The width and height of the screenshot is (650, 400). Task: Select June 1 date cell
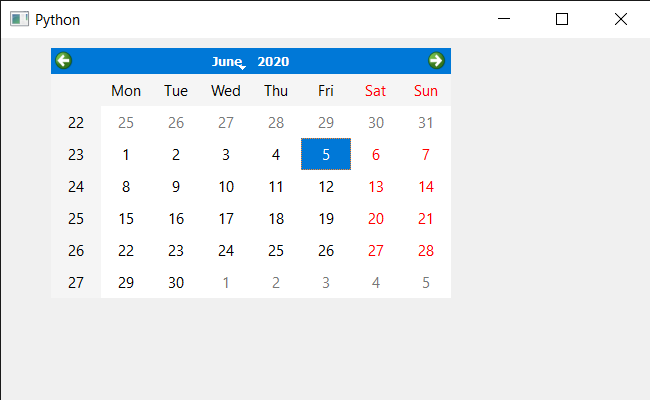[x=126, y=154]
